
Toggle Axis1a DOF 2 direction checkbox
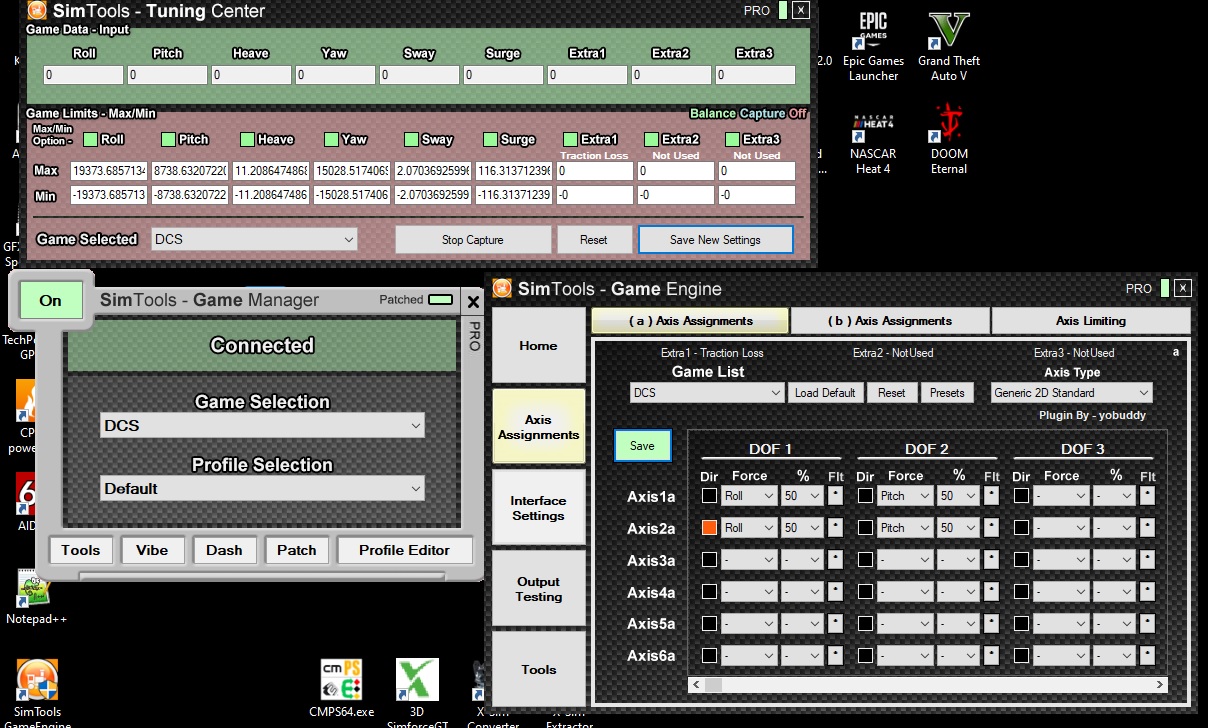[x=865, y=495]
